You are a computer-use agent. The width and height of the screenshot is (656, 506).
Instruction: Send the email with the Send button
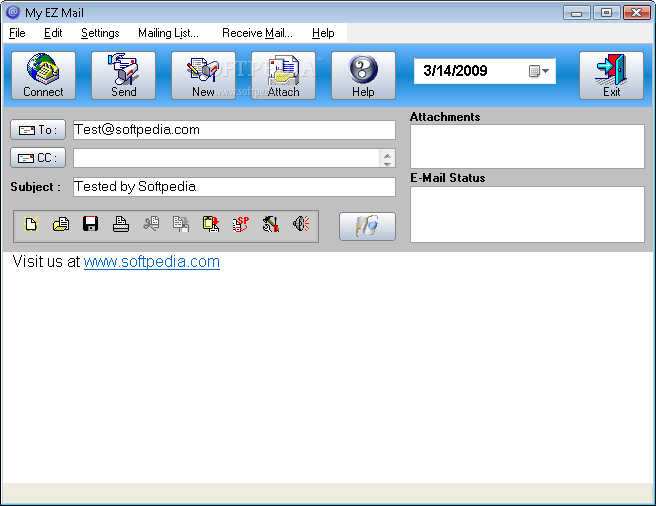click(123, 76)
